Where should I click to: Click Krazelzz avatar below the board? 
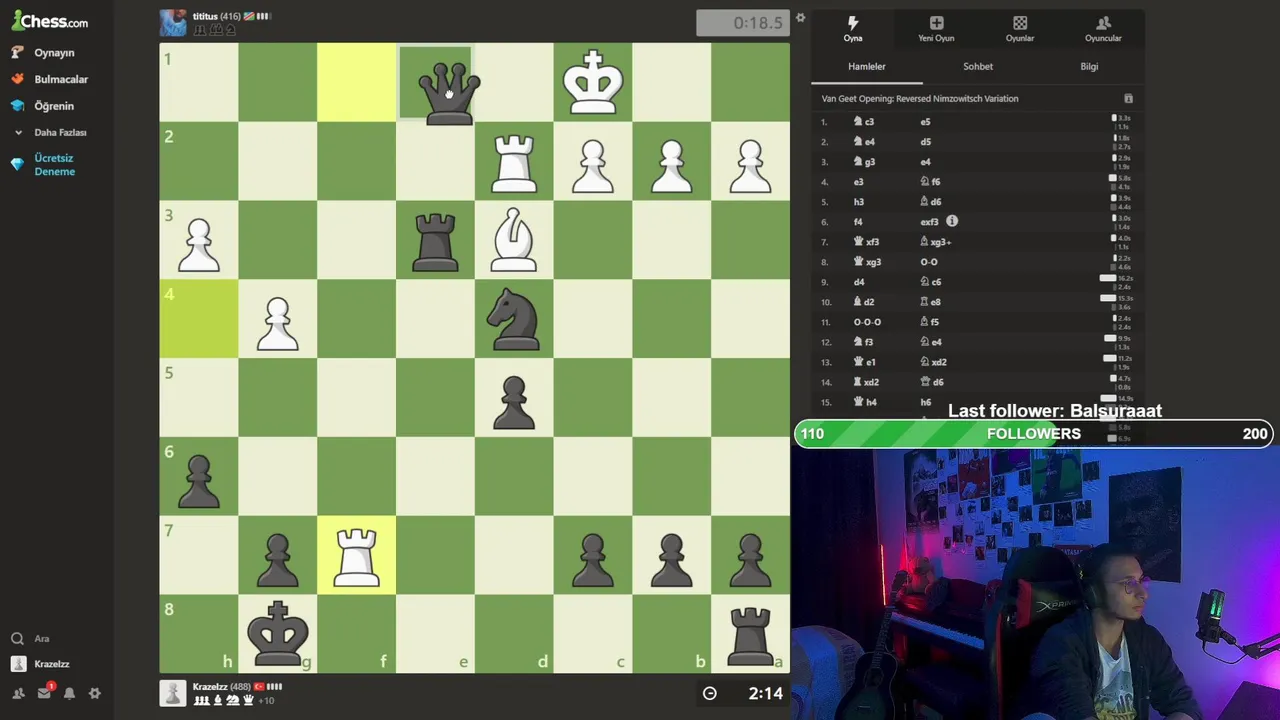pos(173,693)
